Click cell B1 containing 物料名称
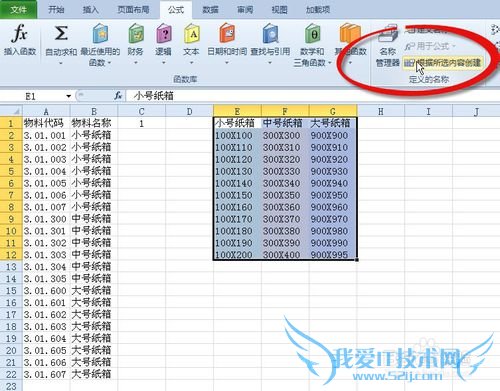 (x=94, y=123)
